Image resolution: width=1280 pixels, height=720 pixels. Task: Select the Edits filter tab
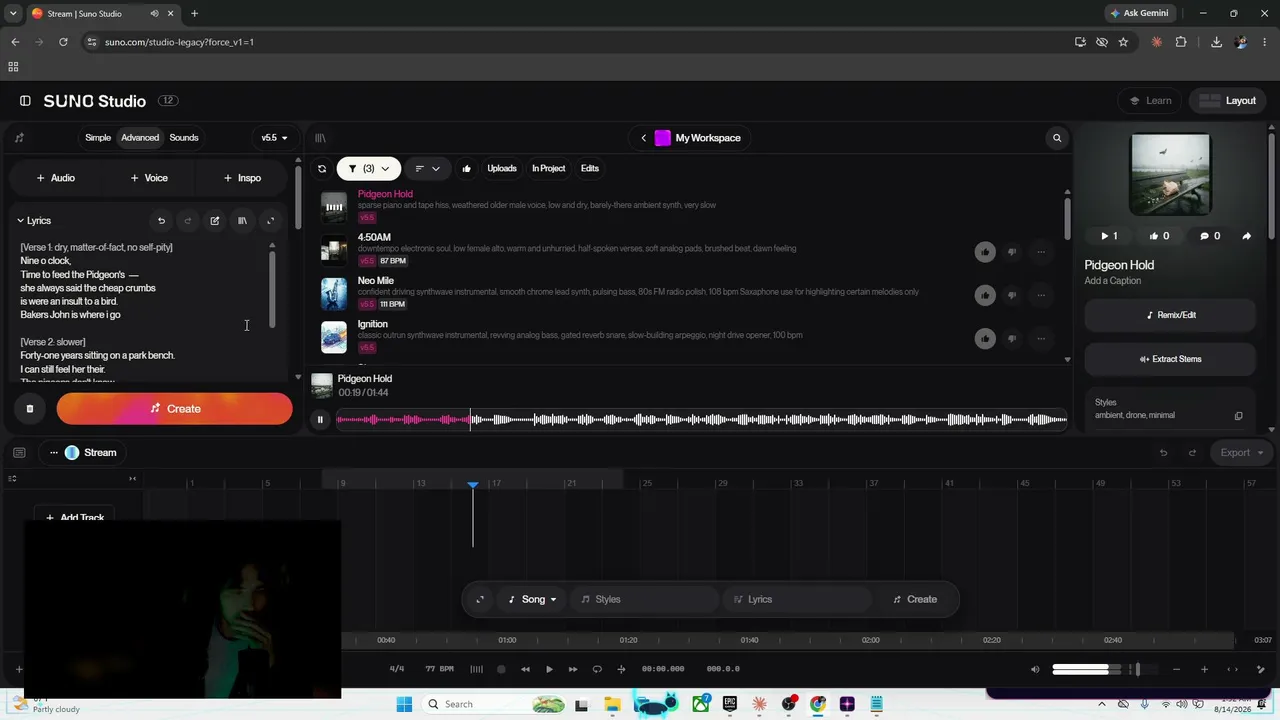[590, 169]
